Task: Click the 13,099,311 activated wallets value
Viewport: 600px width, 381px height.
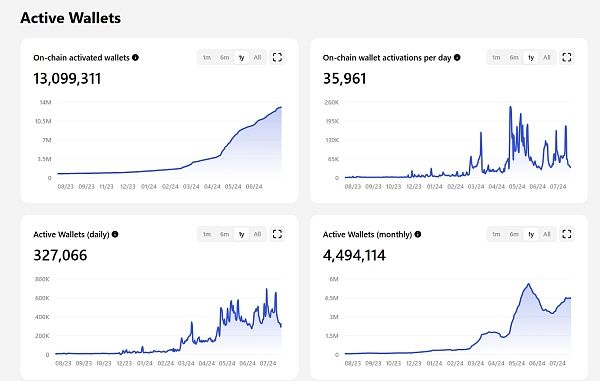Action: tap(67, 79)
